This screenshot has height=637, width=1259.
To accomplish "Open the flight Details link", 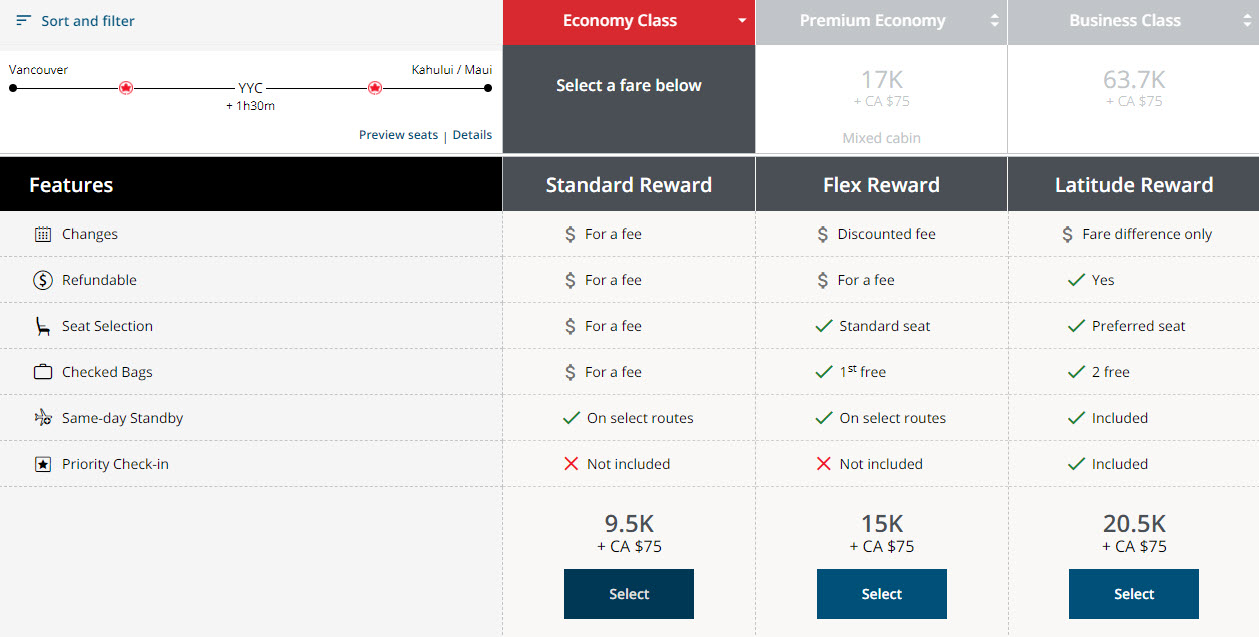I will [471, 134].
